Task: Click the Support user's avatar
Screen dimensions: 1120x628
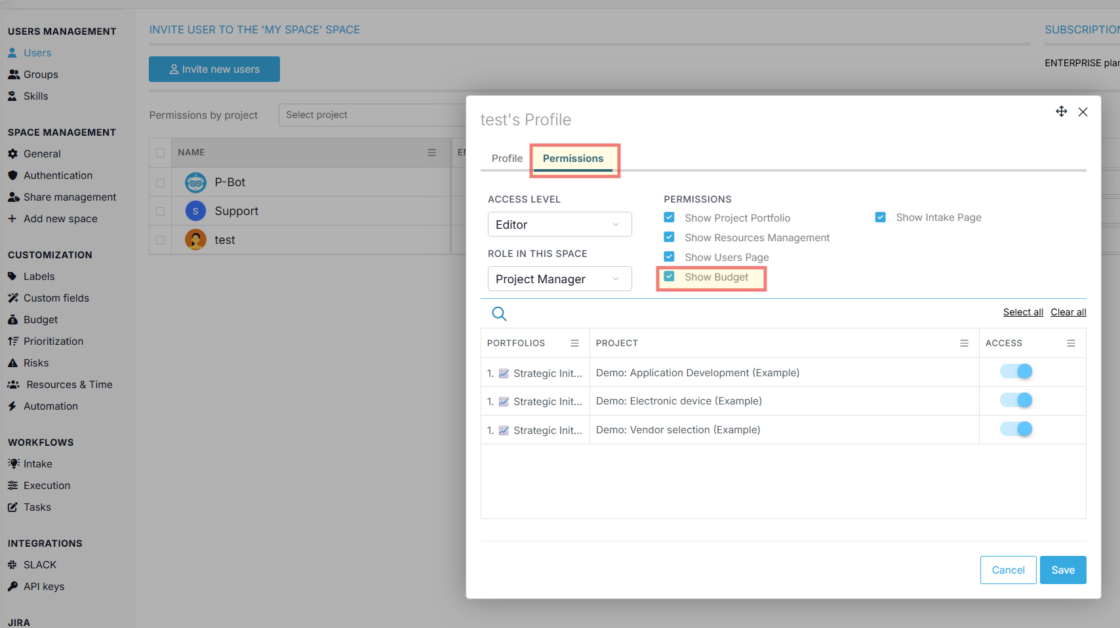Action: 195,211
